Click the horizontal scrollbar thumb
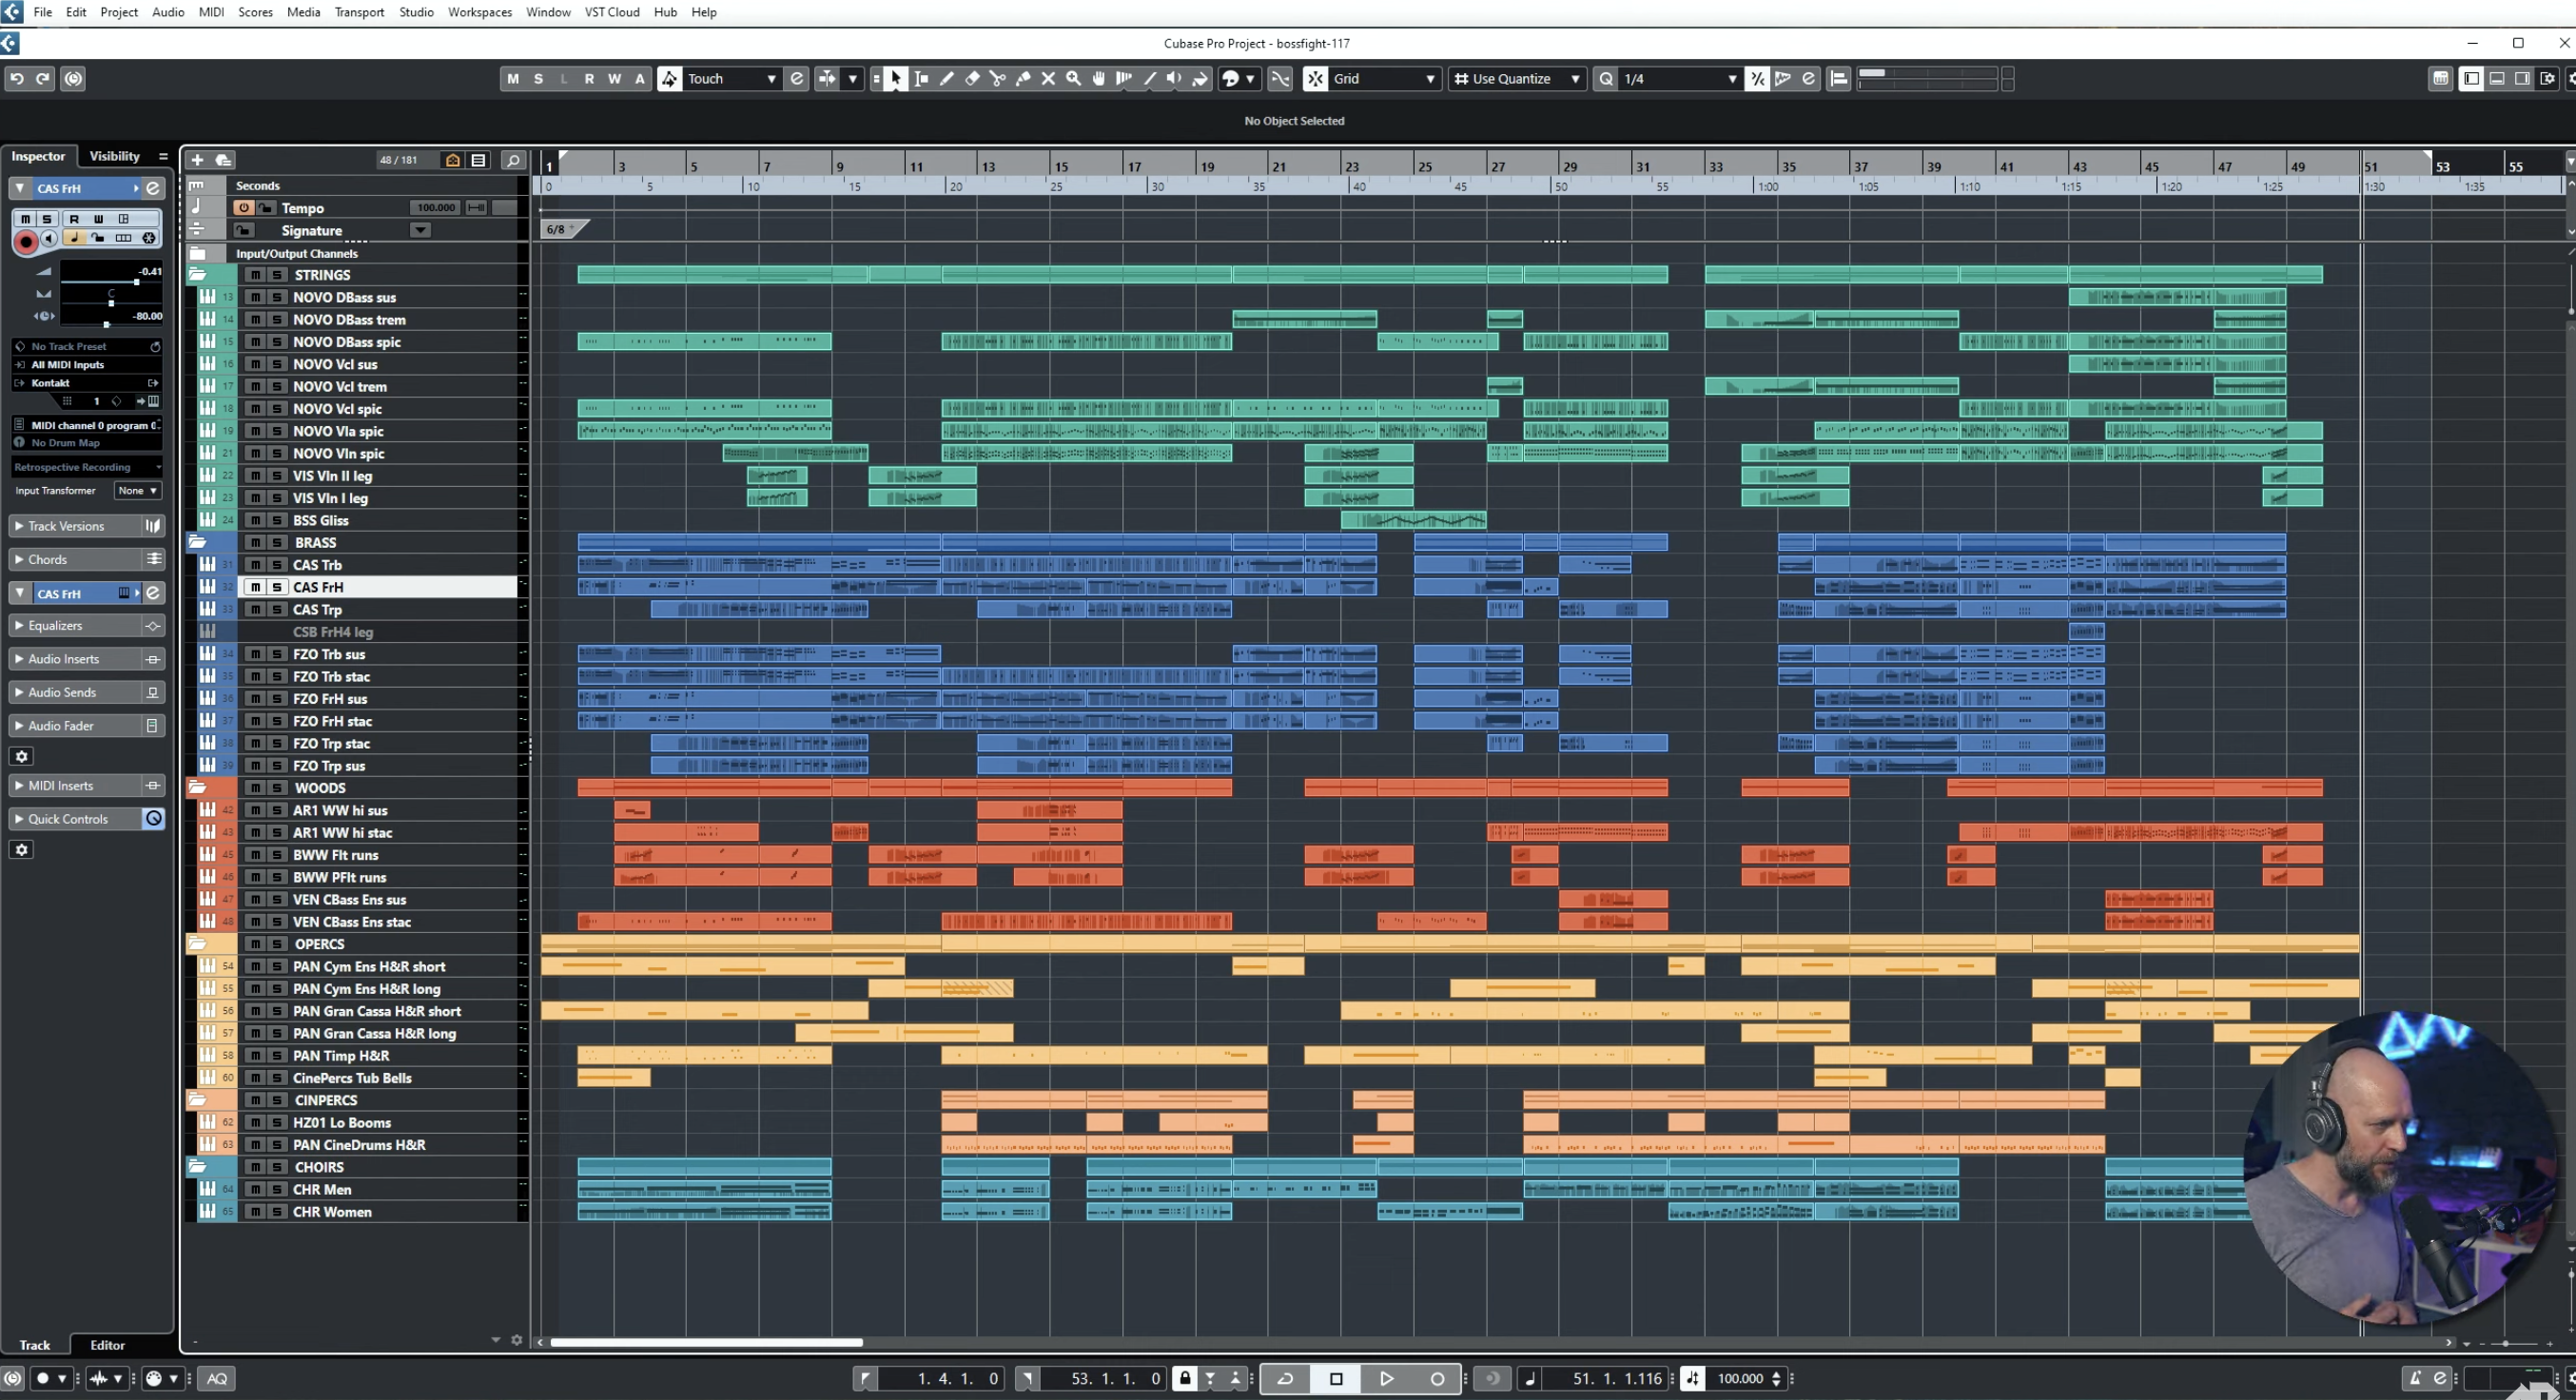 [706, 1342]
